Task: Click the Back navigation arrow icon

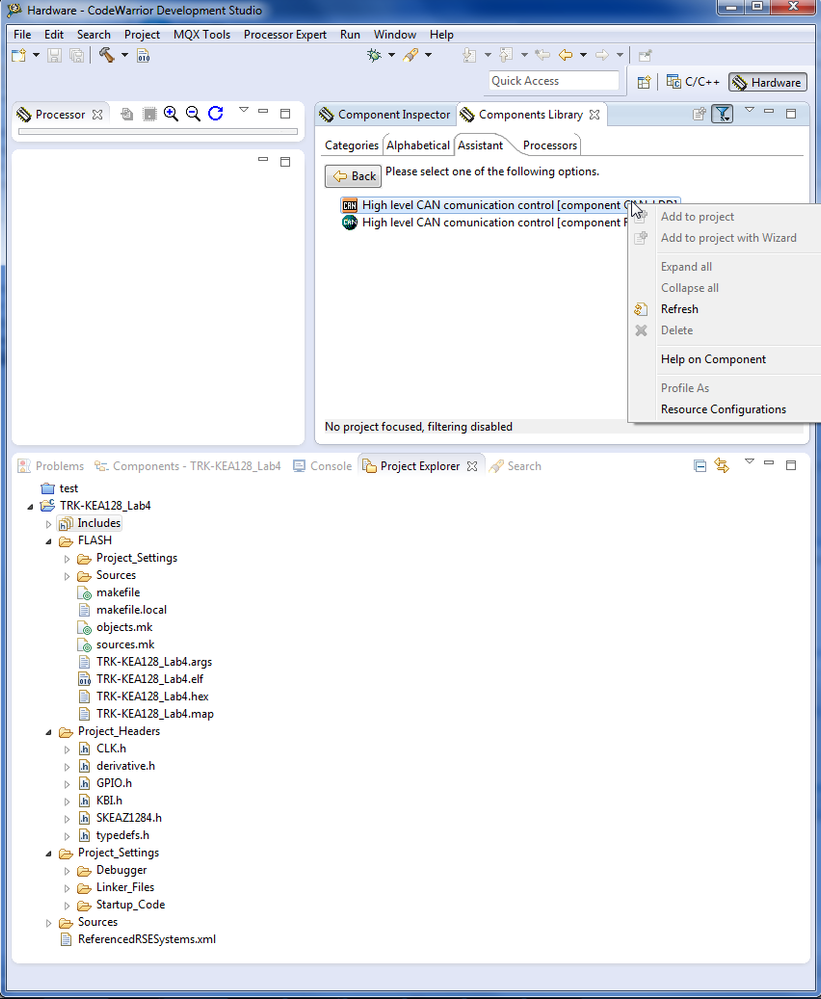Action: click(566, 55)
